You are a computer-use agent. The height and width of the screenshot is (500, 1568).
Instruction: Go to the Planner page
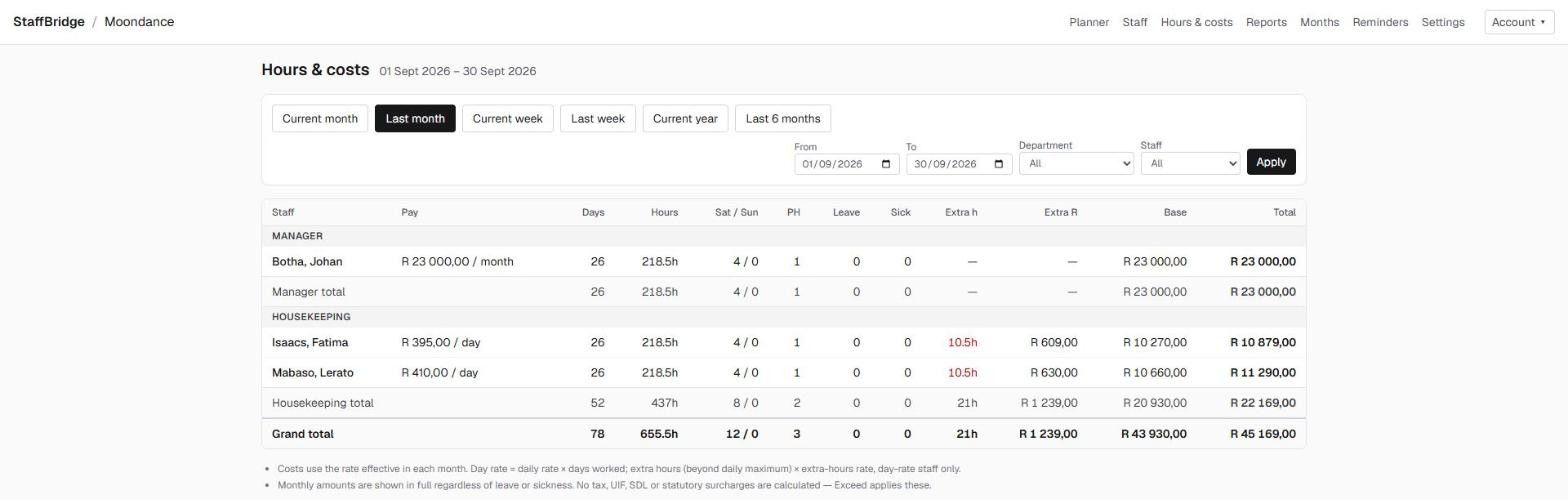1089,22
